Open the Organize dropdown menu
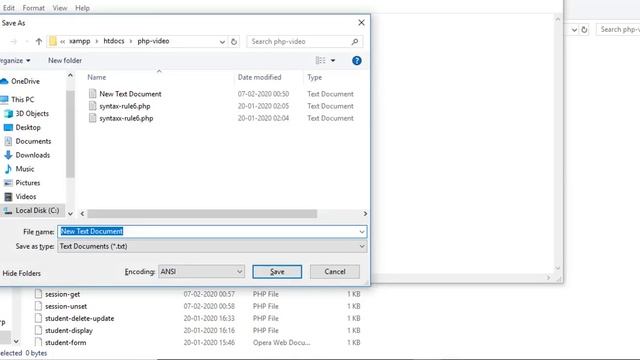Image resolution: width=640 pixels, height=360 pixels. tap(15, 61)
